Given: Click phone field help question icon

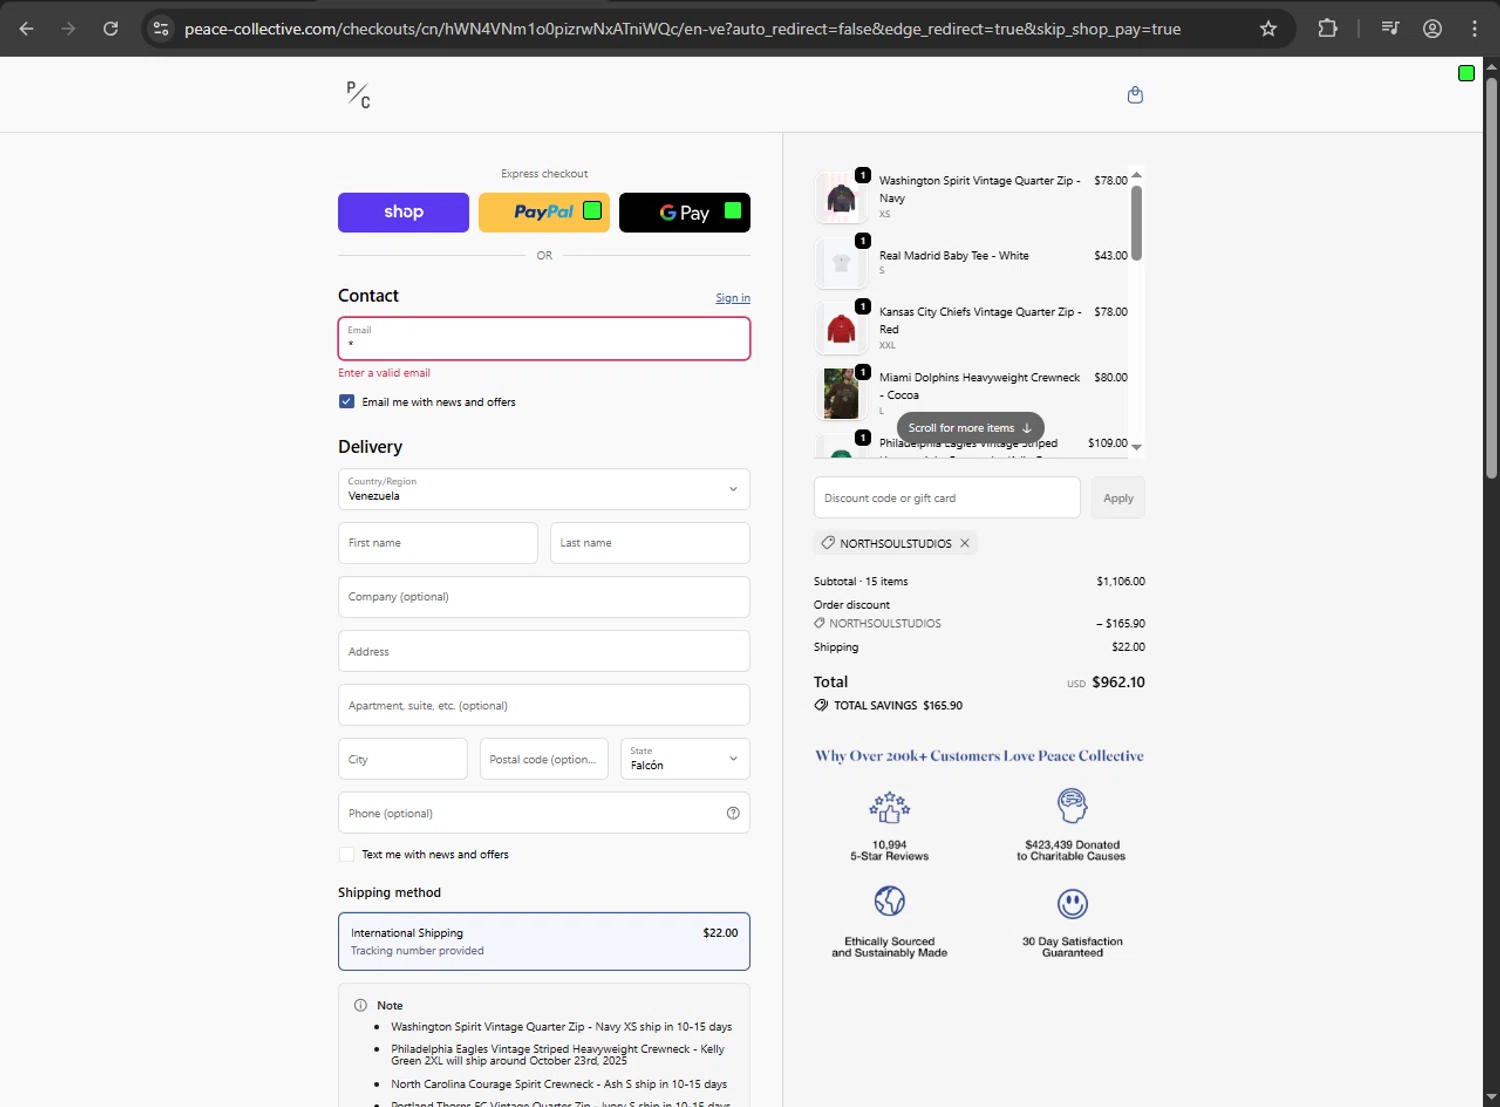Looking at the screenshot, I should 733,813.
